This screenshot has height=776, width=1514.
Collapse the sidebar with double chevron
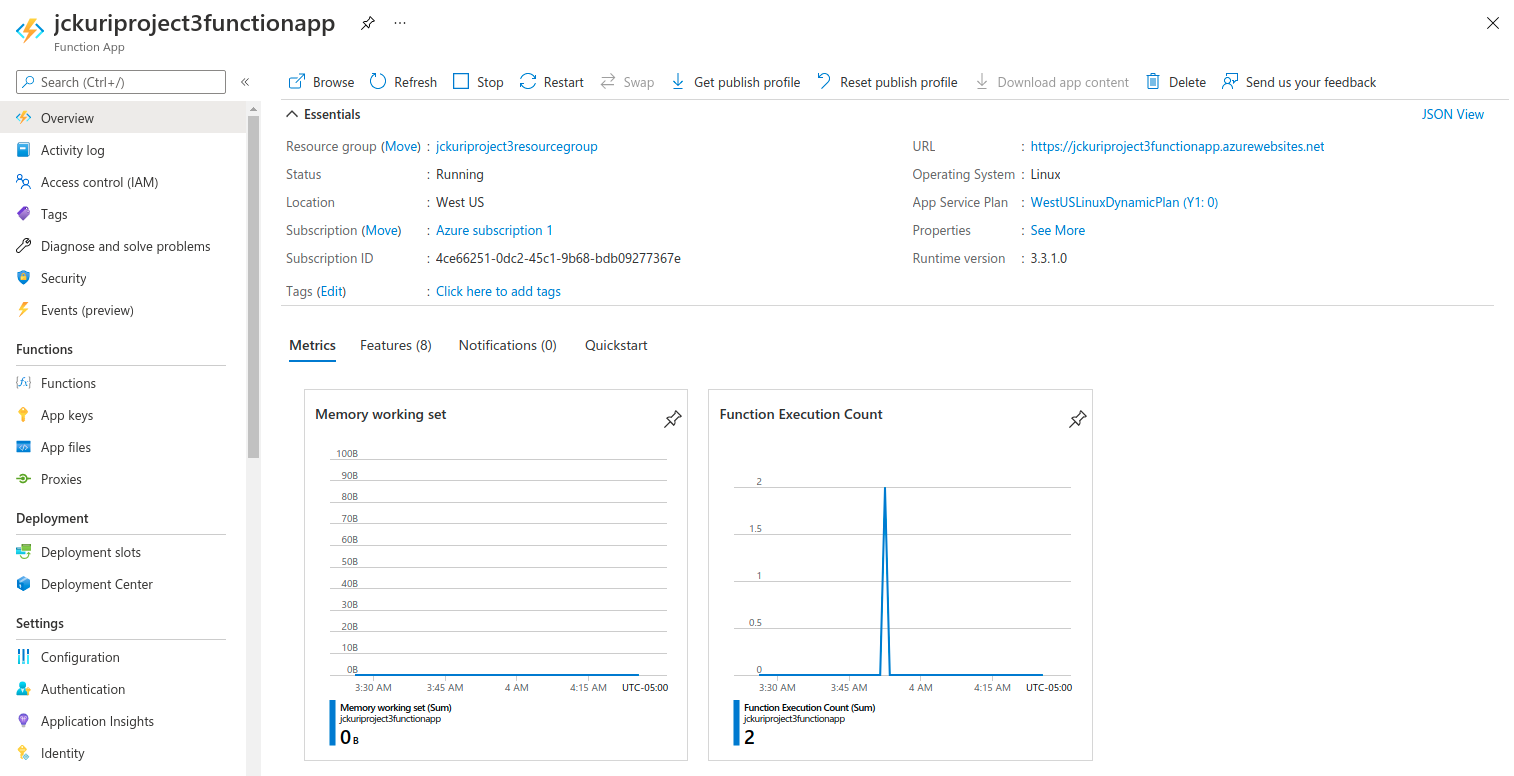[245, 82]
